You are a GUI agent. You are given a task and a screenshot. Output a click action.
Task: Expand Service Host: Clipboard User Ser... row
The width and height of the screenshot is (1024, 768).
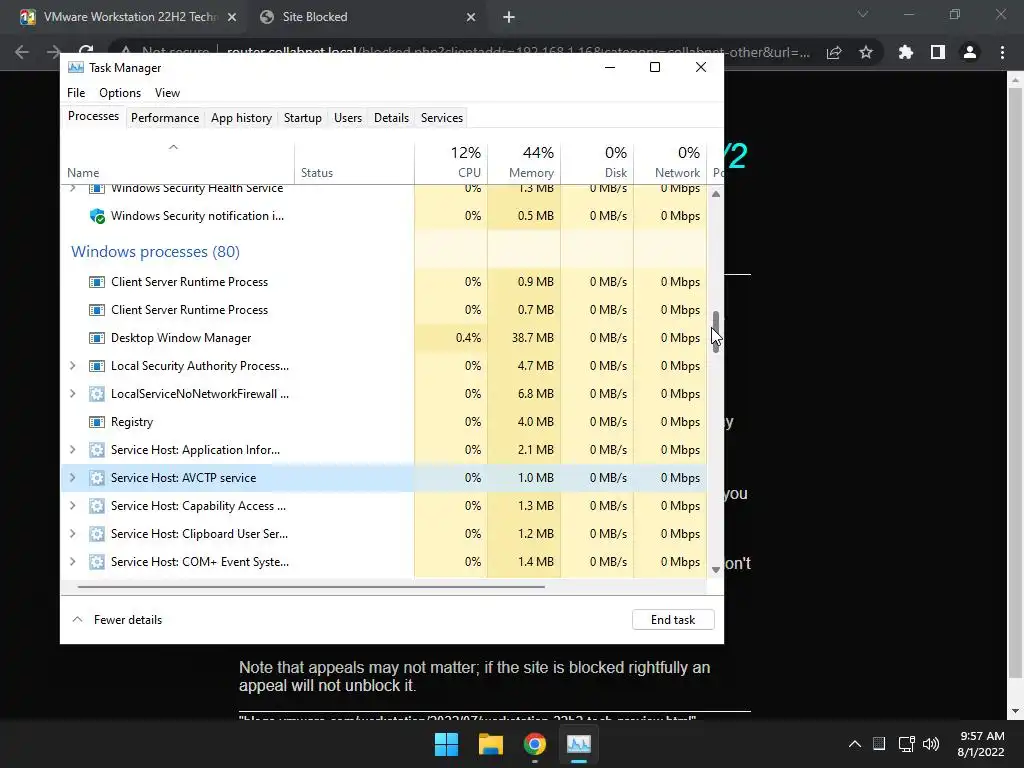click(x=72, y=534)
